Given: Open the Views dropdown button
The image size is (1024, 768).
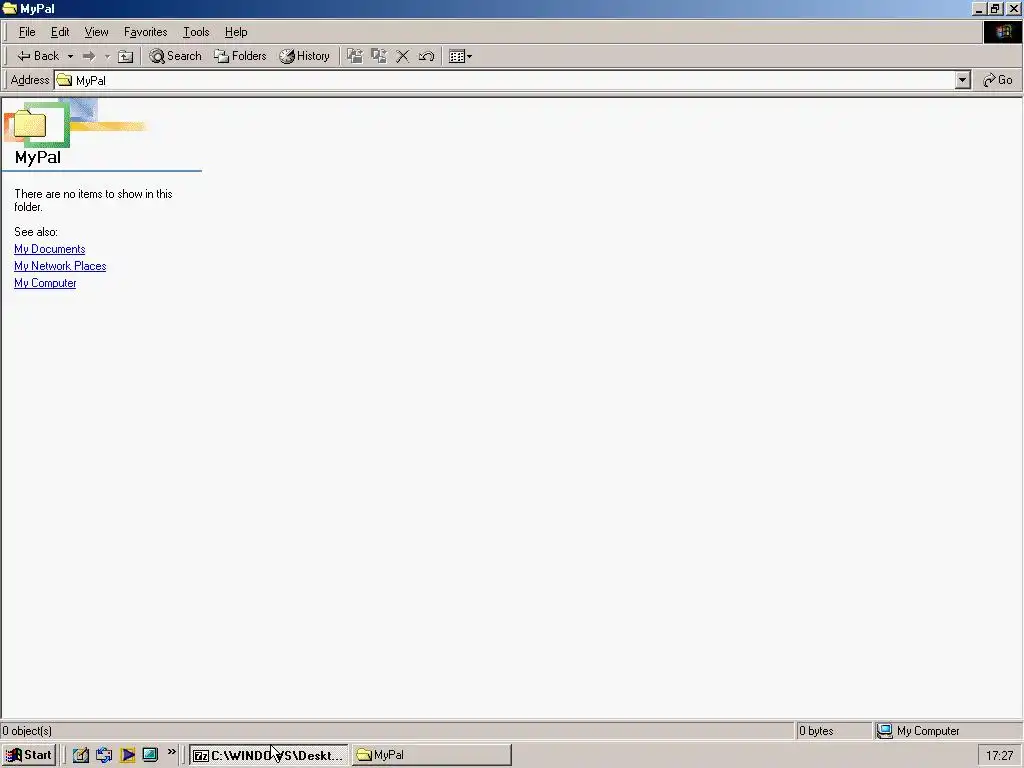Looking at the screenshot, I should coord(460,56).
